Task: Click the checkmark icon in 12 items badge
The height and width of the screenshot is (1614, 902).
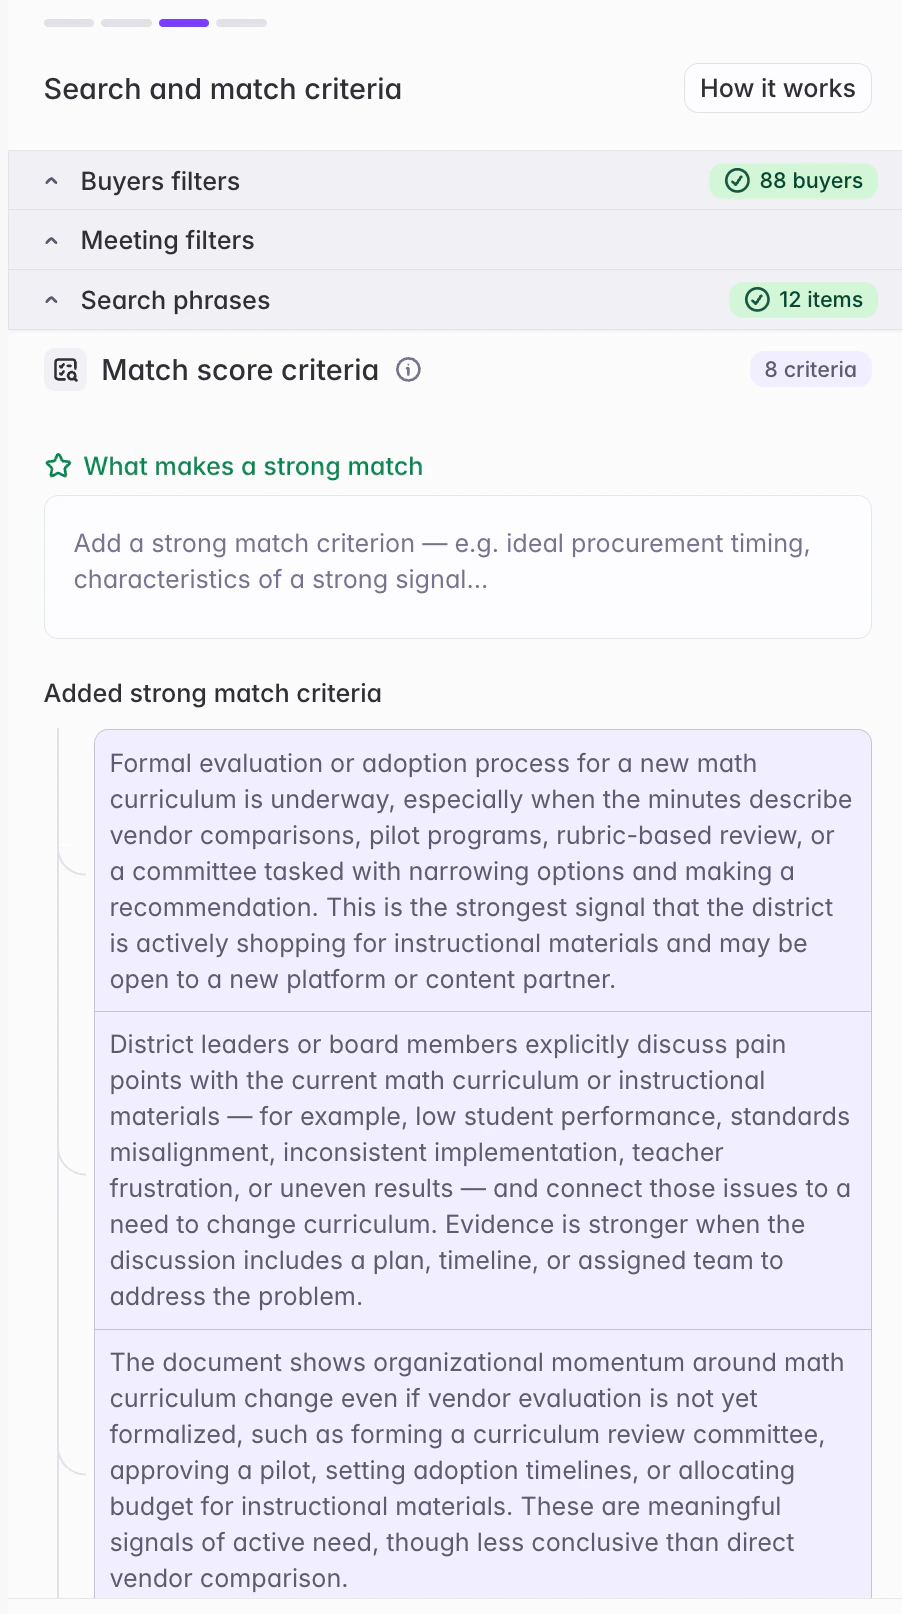Action: coord(758,300)
